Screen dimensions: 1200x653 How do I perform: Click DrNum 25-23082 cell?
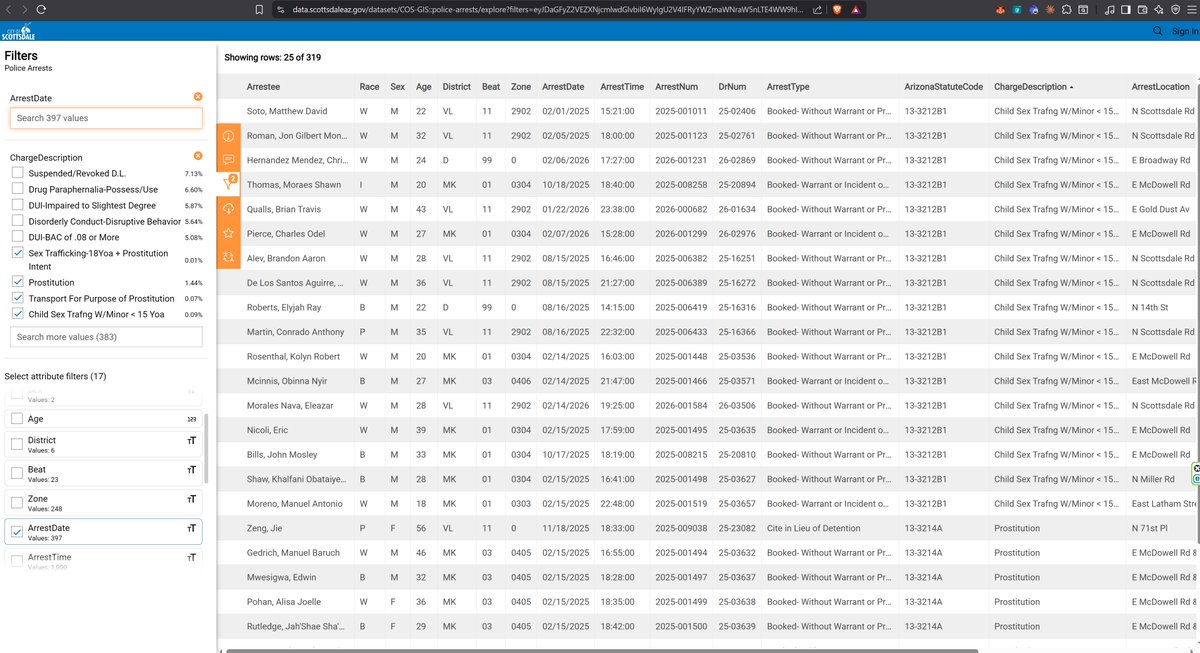point(737,528)
